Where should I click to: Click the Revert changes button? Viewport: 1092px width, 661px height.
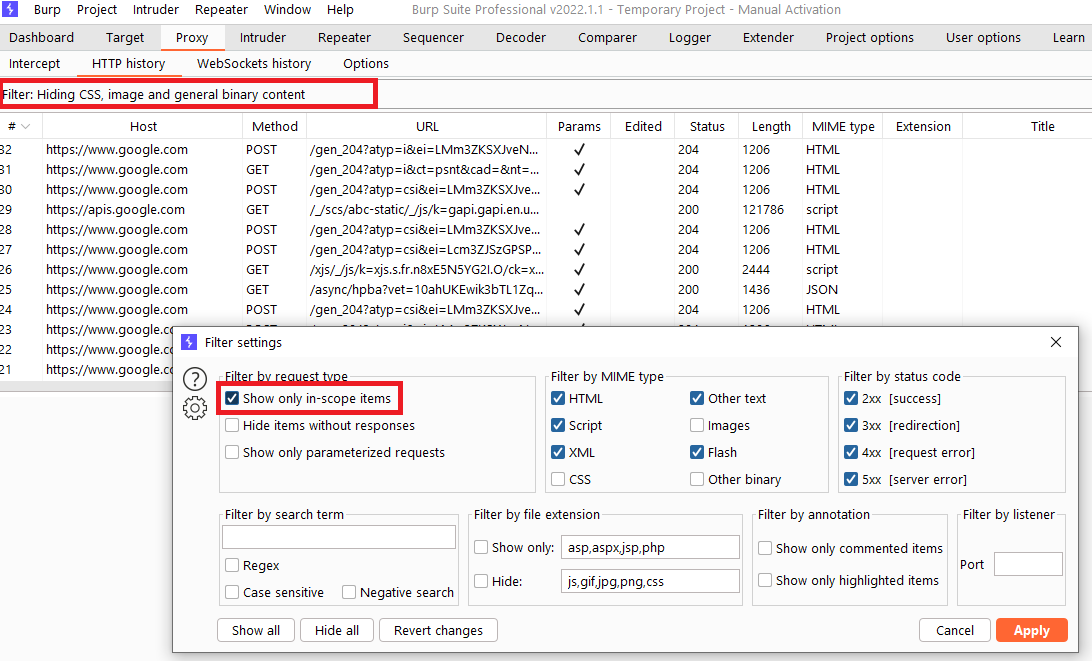tap(438, 630)
